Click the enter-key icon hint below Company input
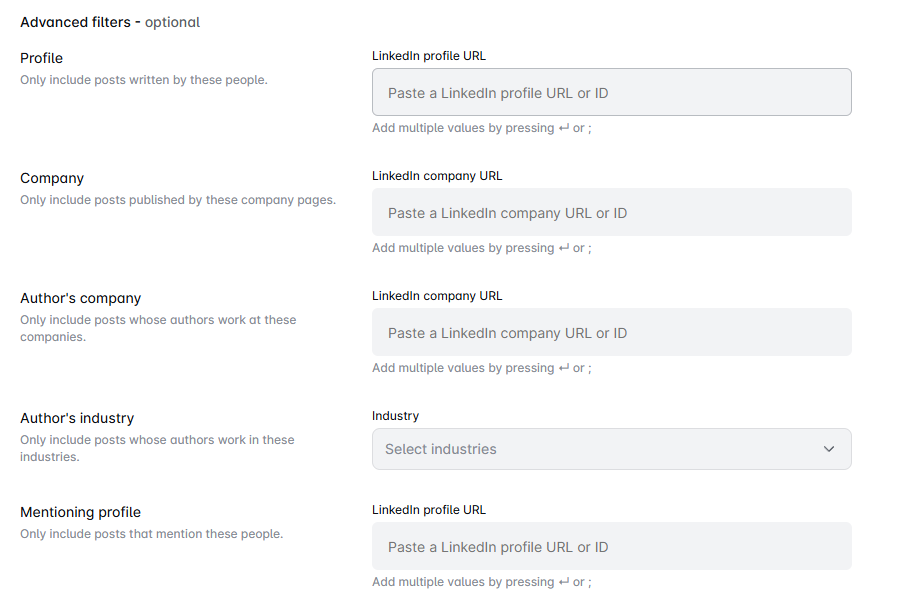This screenshot has width=913, height=605. pyautogui.click(x=564, y=248)
